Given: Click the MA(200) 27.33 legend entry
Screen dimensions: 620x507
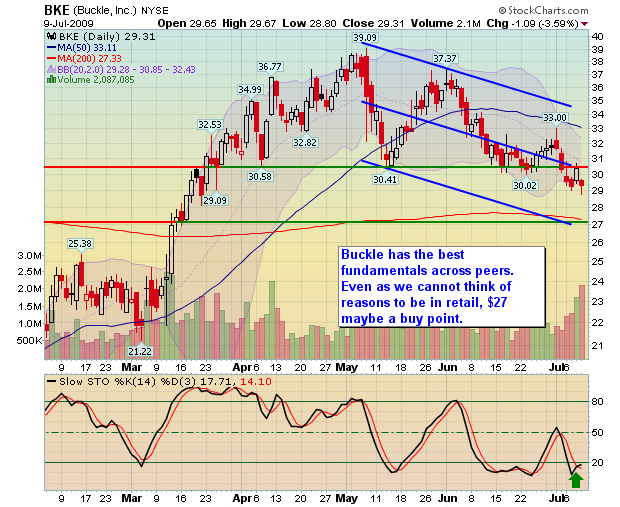Looking at the screenshot, I should 89,59.
